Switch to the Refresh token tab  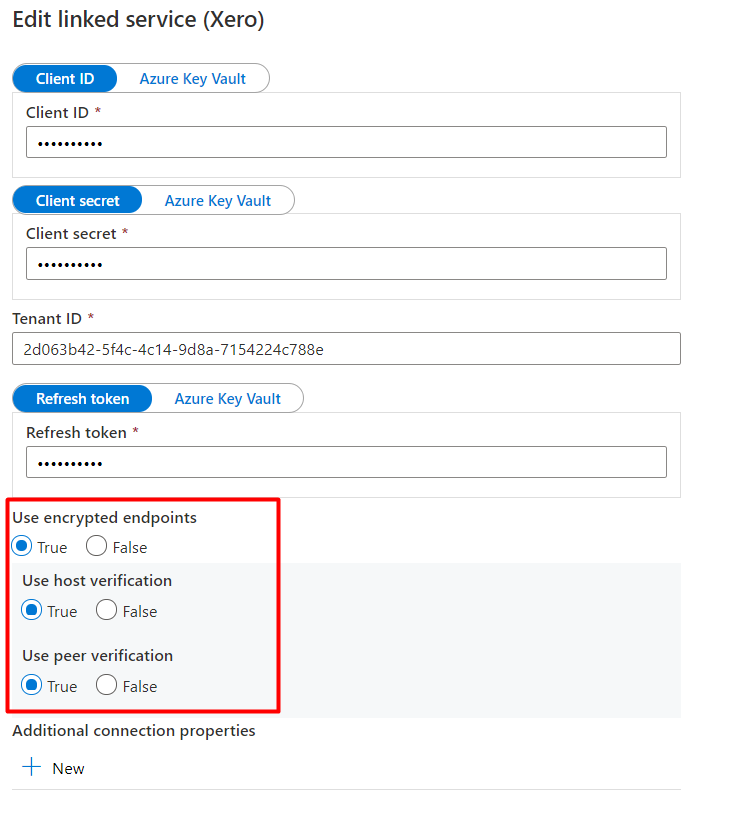click(x=83, y=399)
